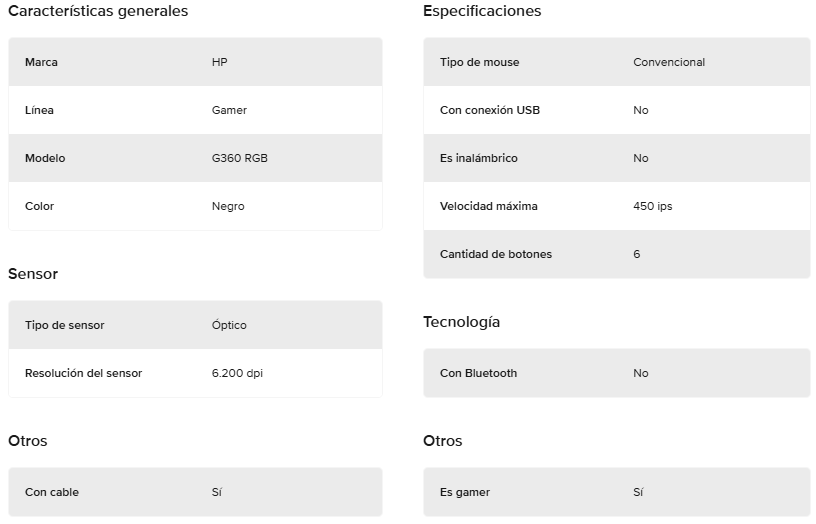Click the Es inalámbrico row label
Screen dimensions: 816x524
[x=478, y=158]
